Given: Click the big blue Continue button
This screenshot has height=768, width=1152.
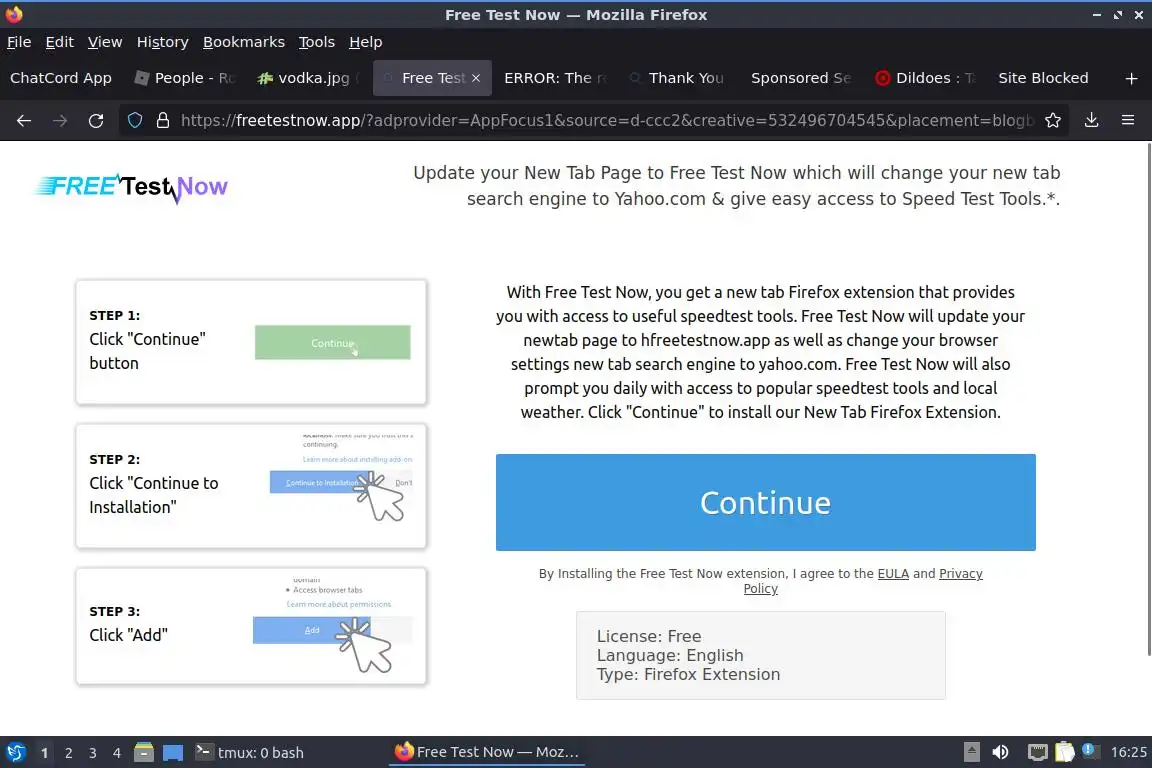Looking at the screenshot, I should 766,503.
